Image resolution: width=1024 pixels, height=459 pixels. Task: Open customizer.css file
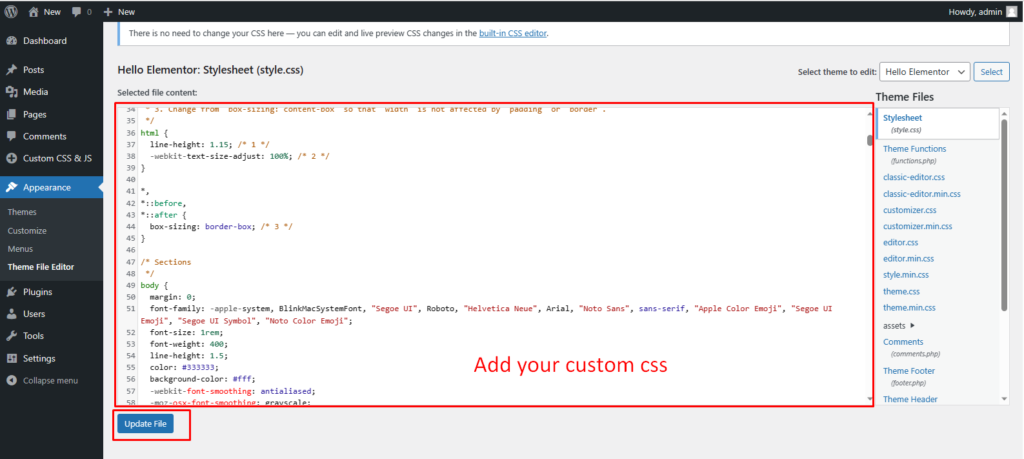(910, 210)
